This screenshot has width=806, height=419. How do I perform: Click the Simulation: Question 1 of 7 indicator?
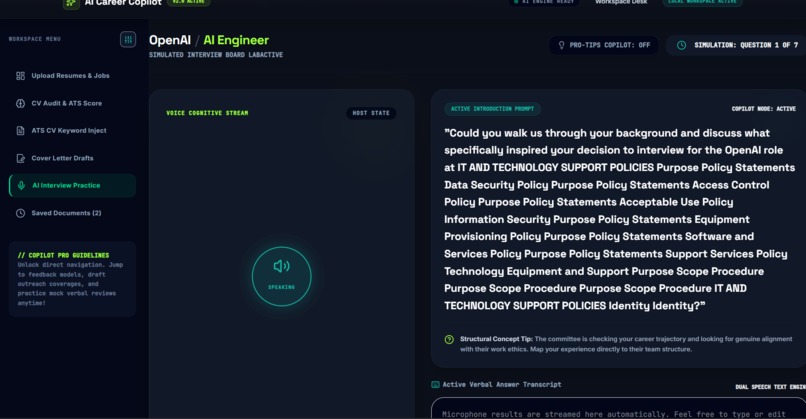point(736,45)
